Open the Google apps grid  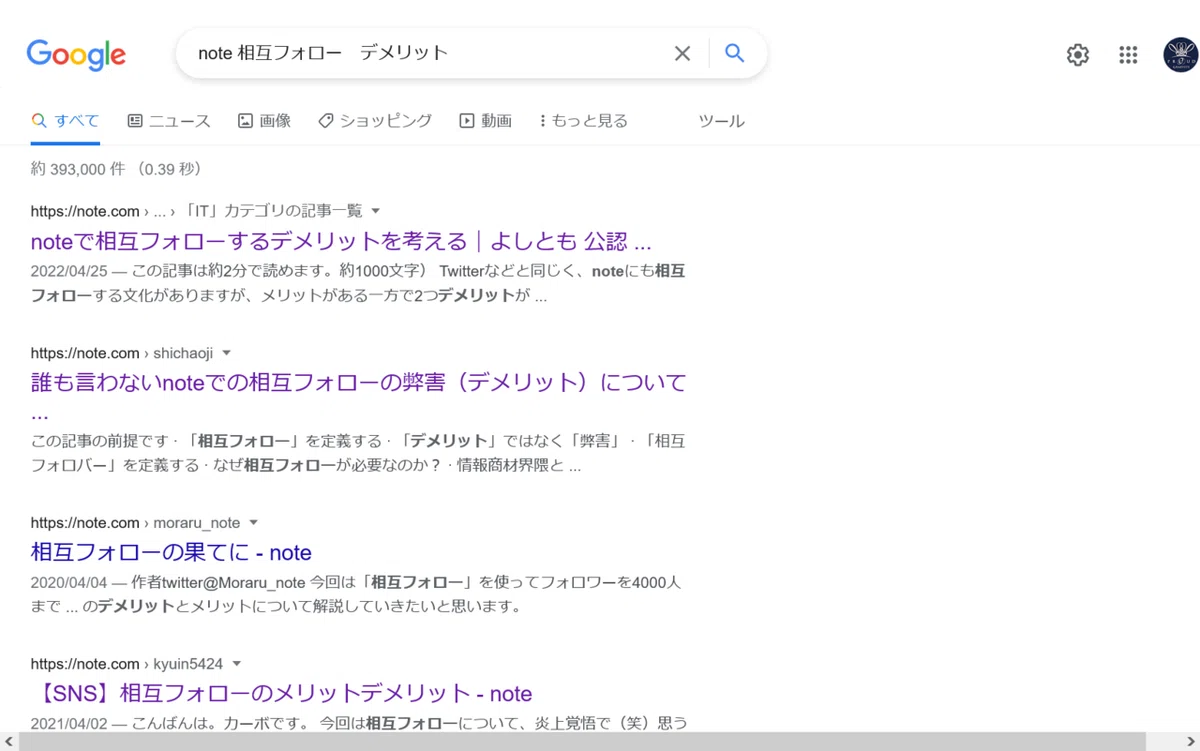click(x=1128, y=55)
